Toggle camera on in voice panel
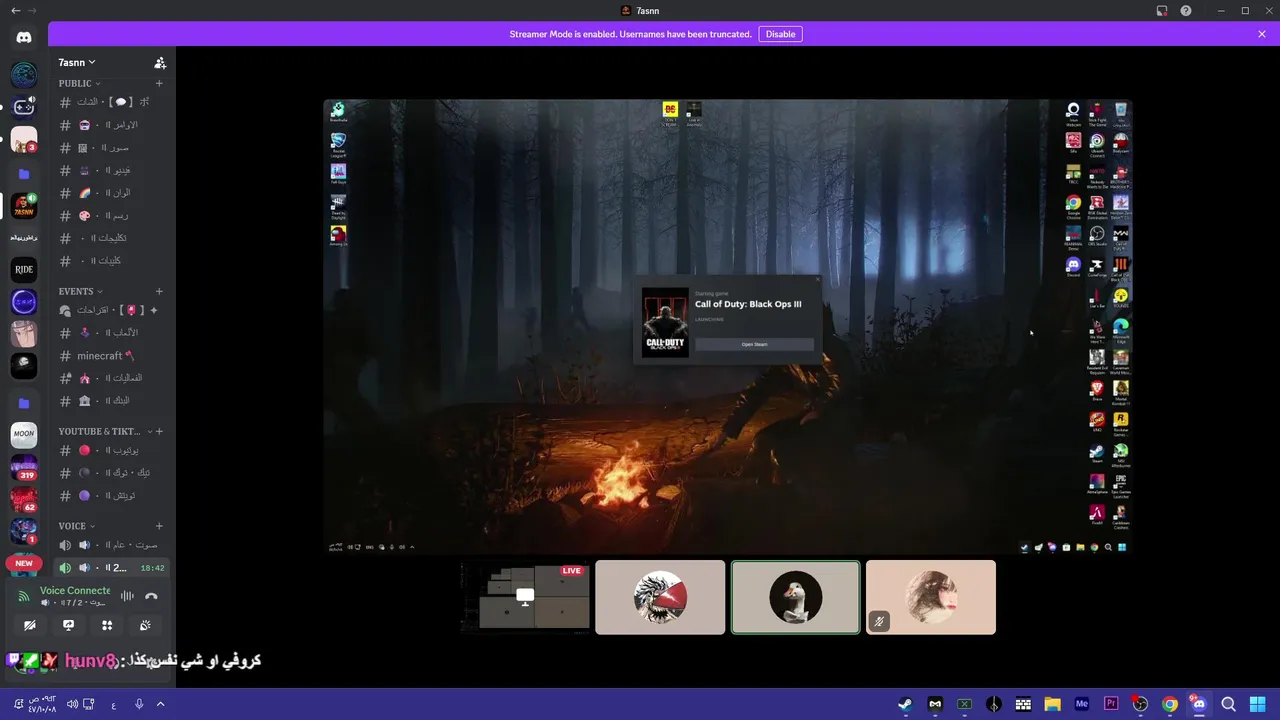The width and height of the screenshot is (1280, 720). [x=30, y=625]
